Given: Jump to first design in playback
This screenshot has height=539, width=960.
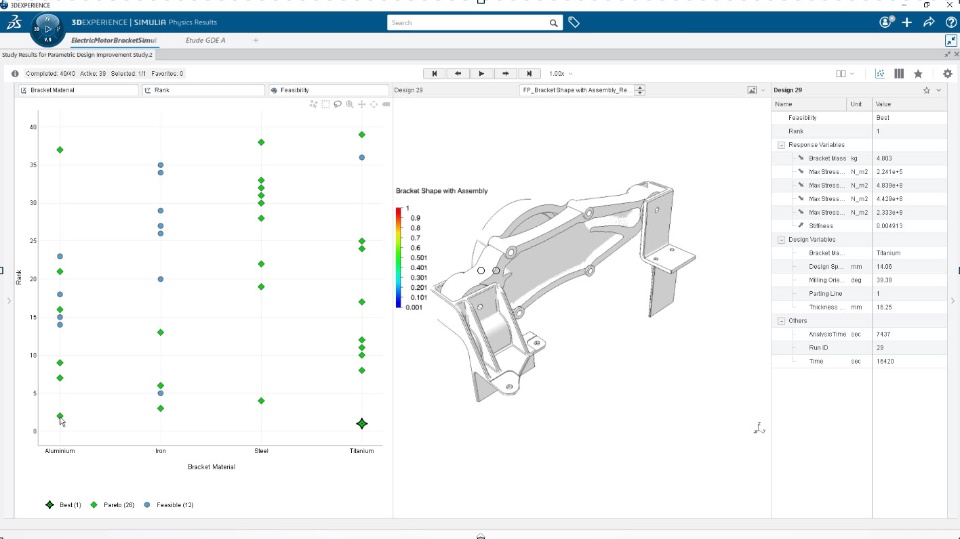Looking at the screenshot, I should [x=435, y=74].
